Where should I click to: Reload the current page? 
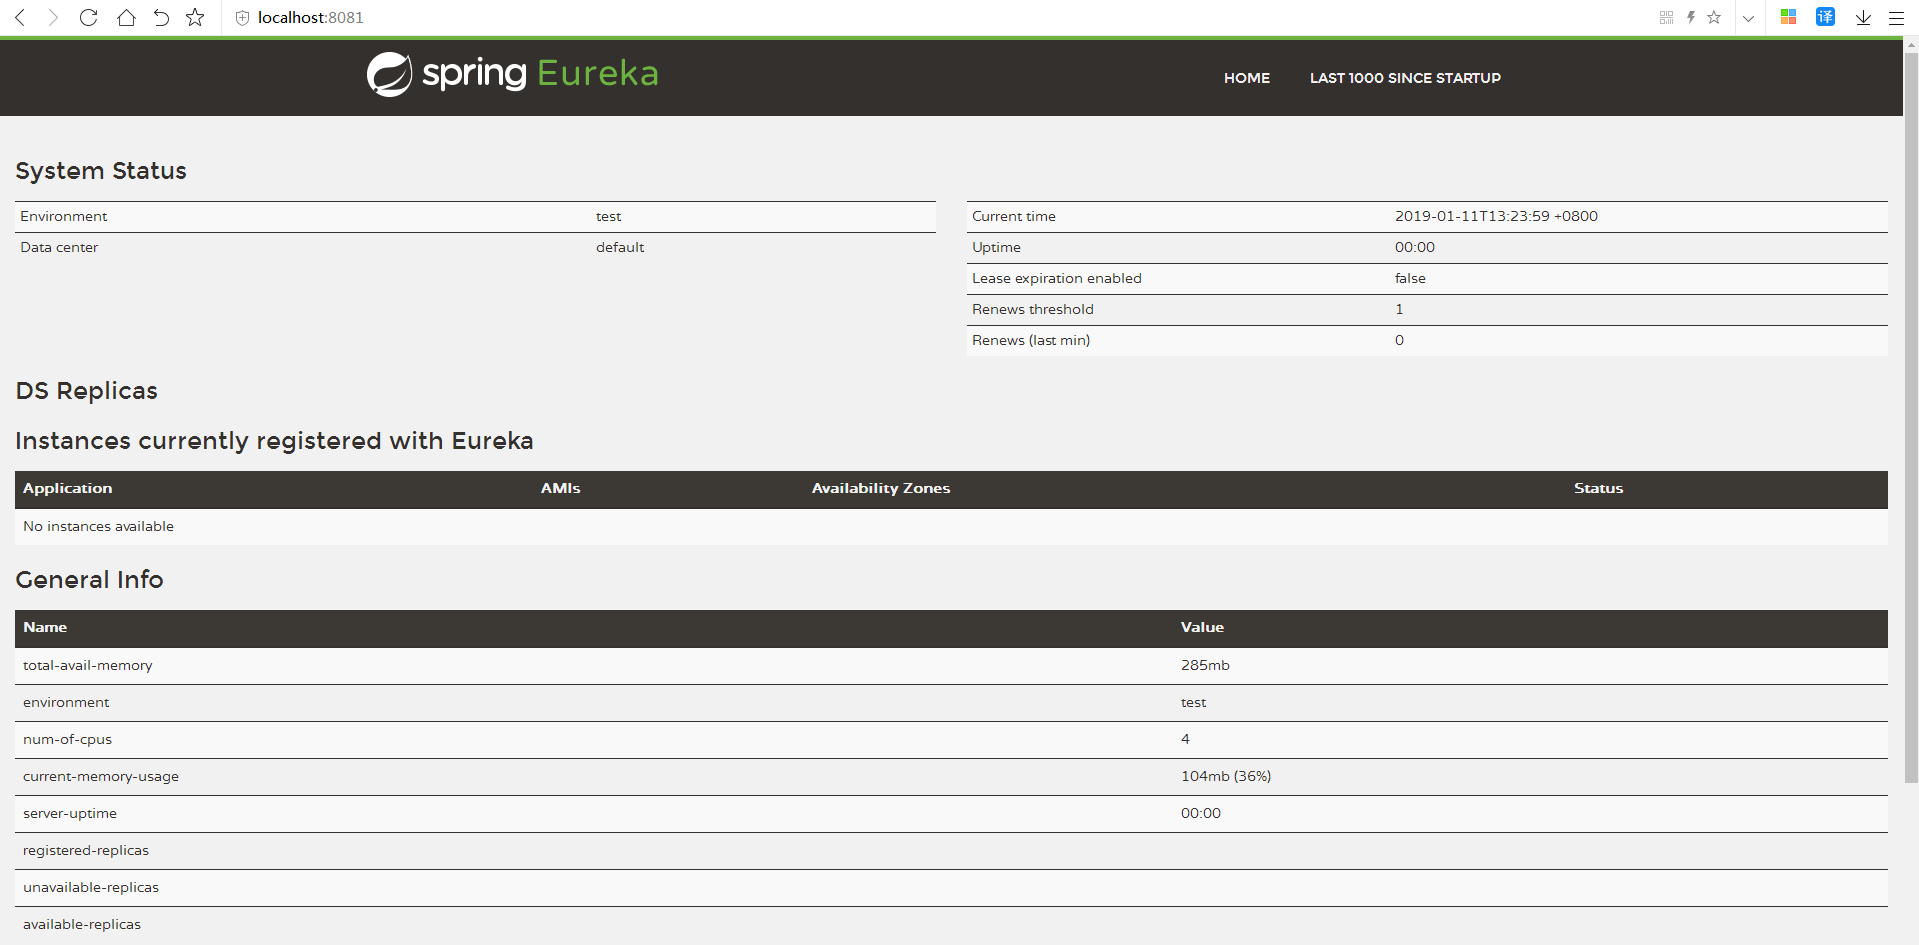[88, 18]
